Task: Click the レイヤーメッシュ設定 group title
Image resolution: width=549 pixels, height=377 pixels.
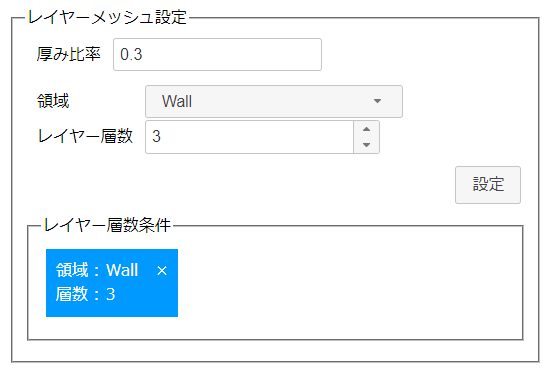Action: [107, 17]
